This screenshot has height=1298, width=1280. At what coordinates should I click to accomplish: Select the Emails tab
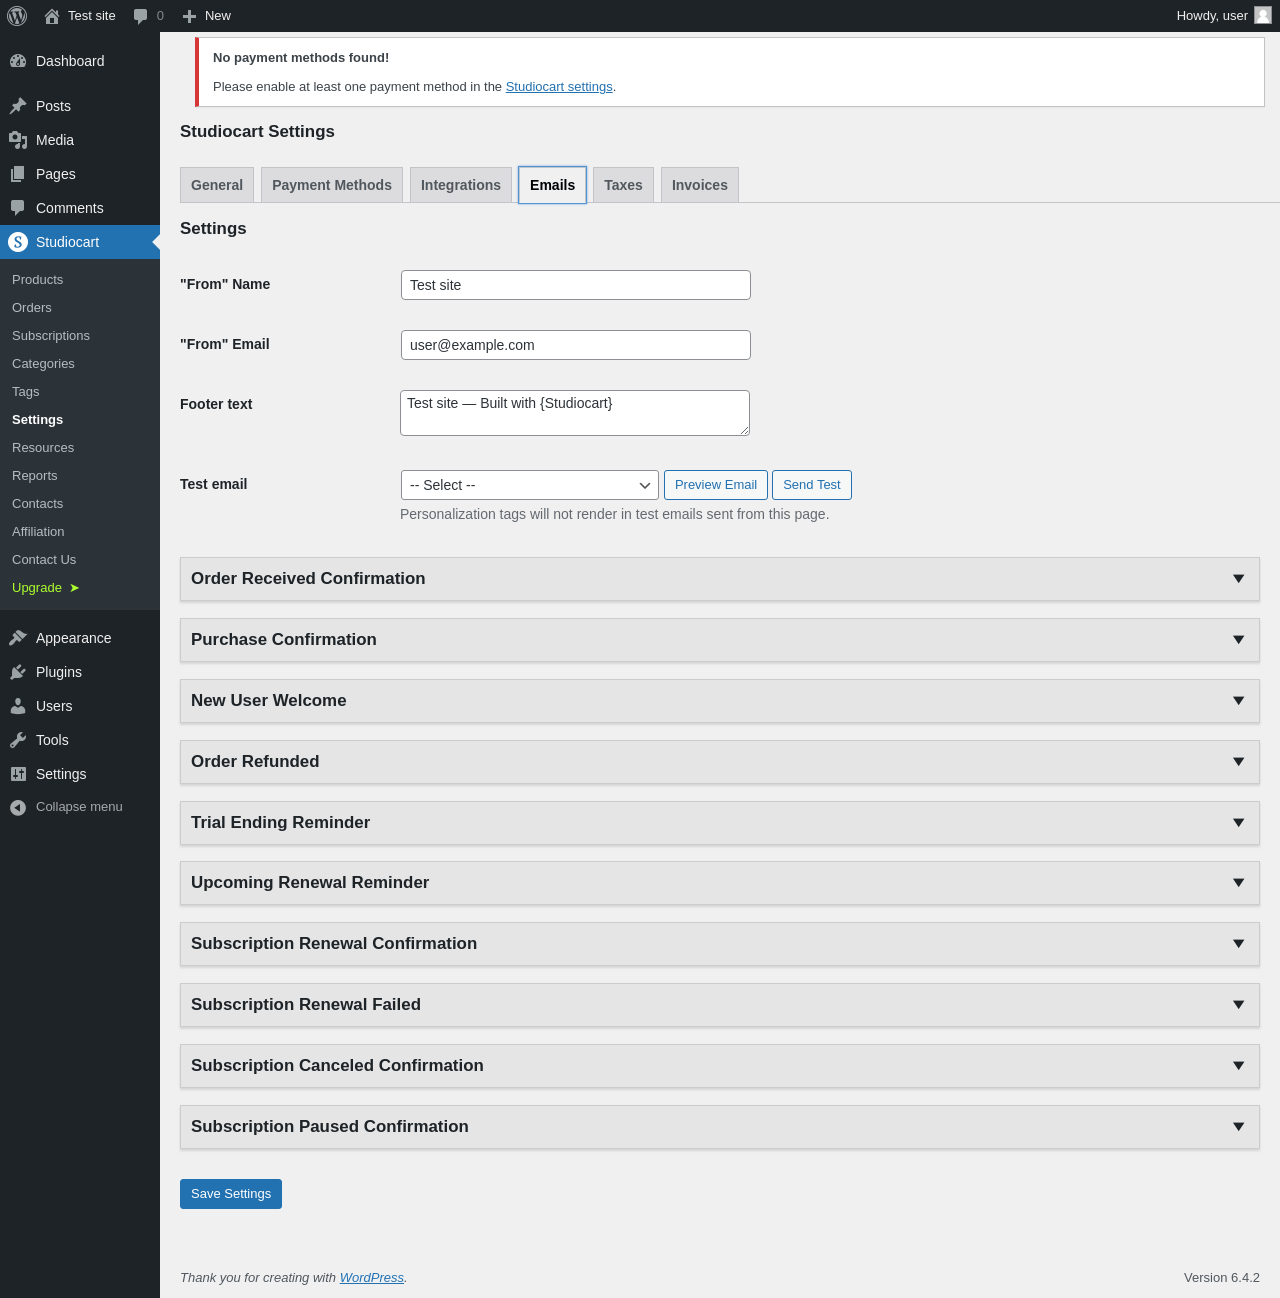click(552, 185)
